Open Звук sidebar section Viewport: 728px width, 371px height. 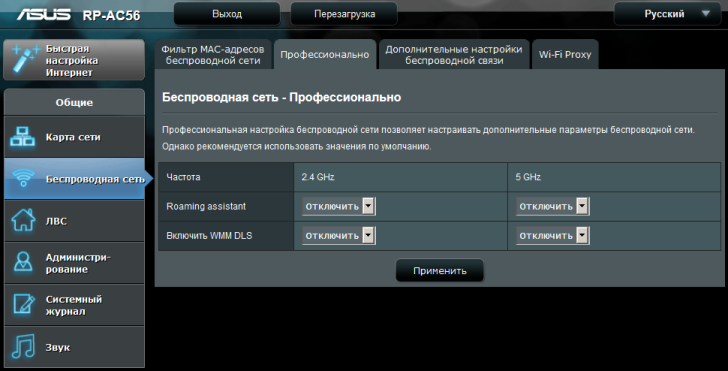point(74,347)
